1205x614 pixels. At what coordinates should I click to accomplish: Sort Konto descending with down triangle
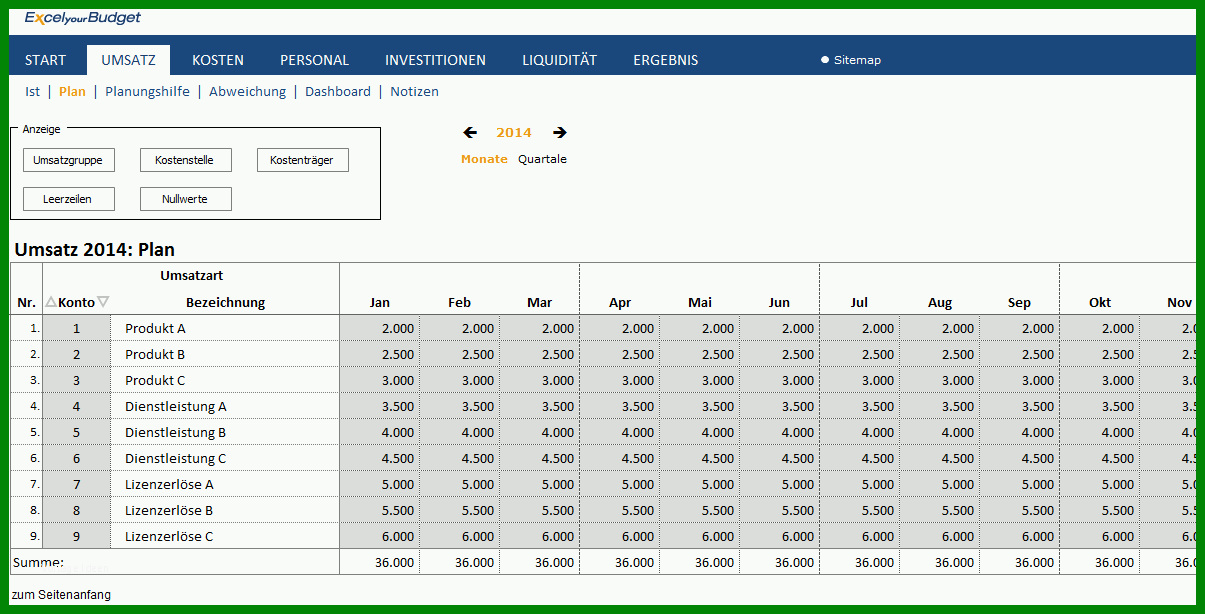[x=103, y=302]
